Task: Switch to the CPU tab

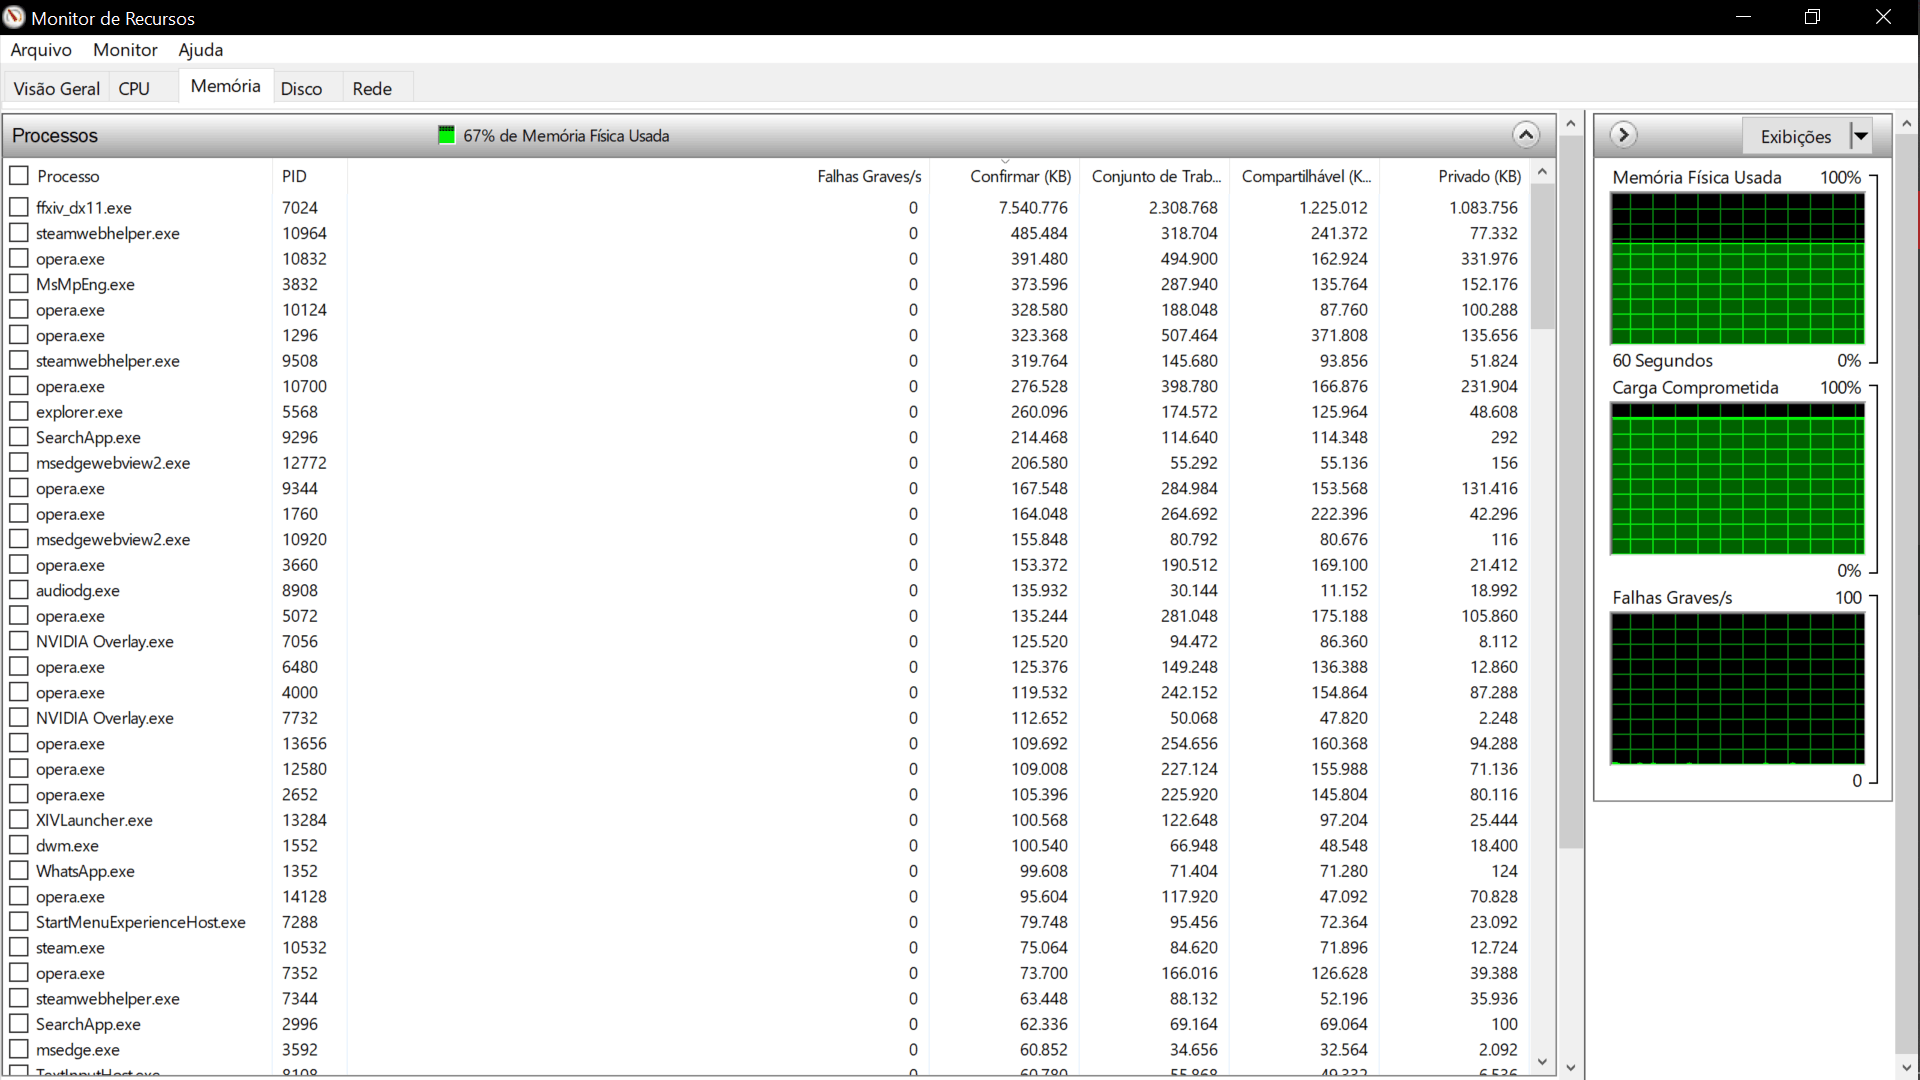Action: (134, 89)
